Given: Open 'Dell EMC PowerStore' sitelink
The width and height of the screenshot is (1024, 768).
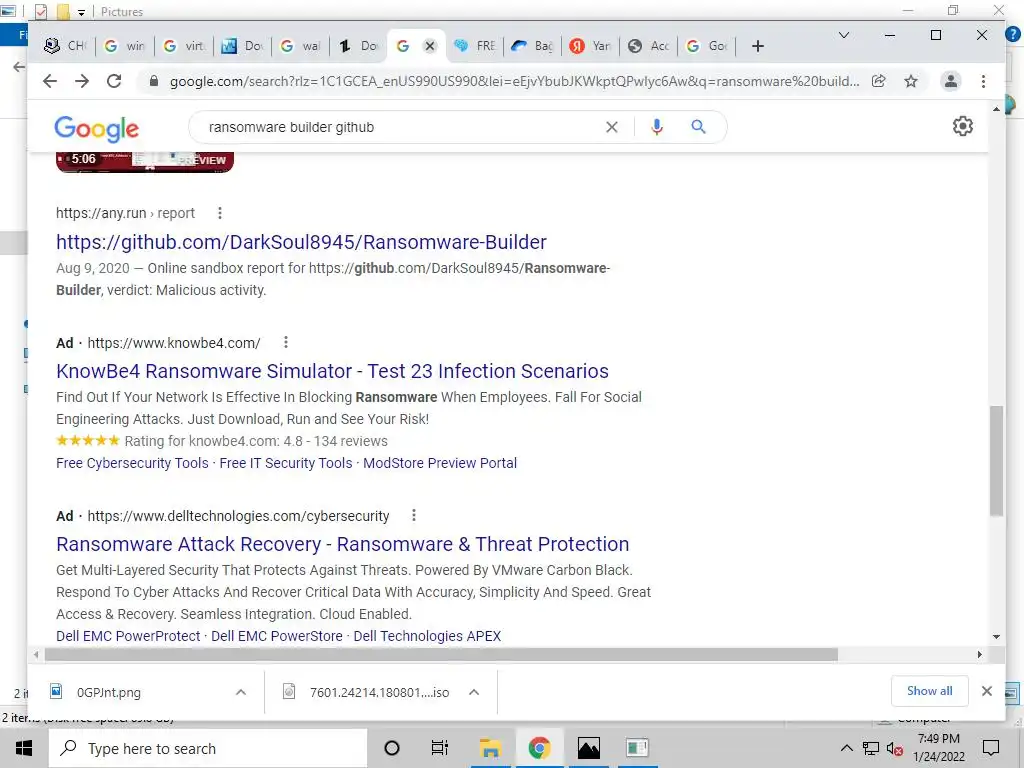Looking at the screenshot, I should coord(277,636).
